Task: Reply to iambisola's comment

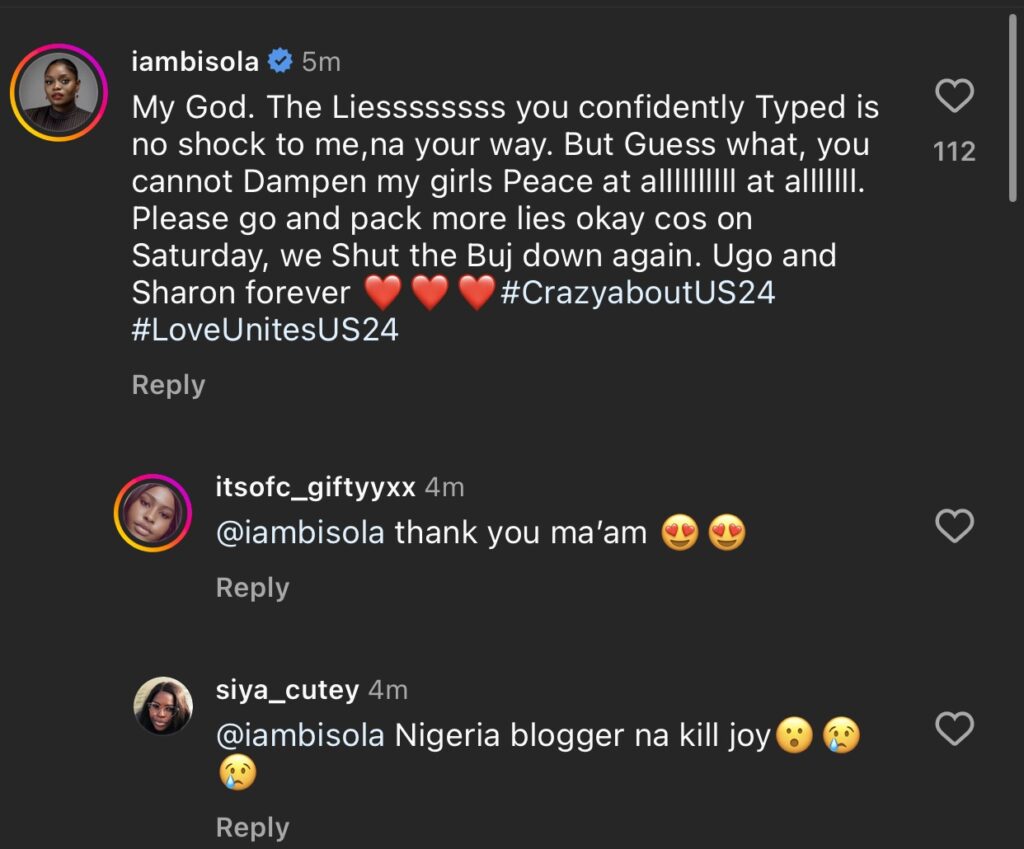Action: click(x=167, y=385)
